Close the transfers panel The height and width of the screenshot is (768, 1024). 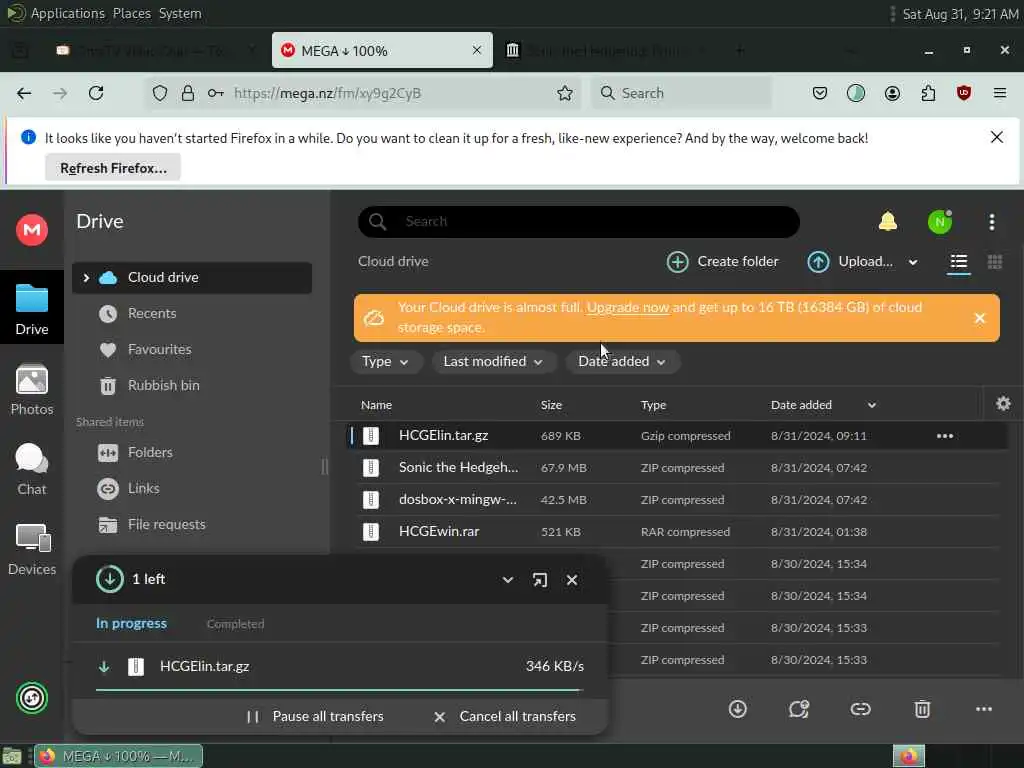coord(571,580)
